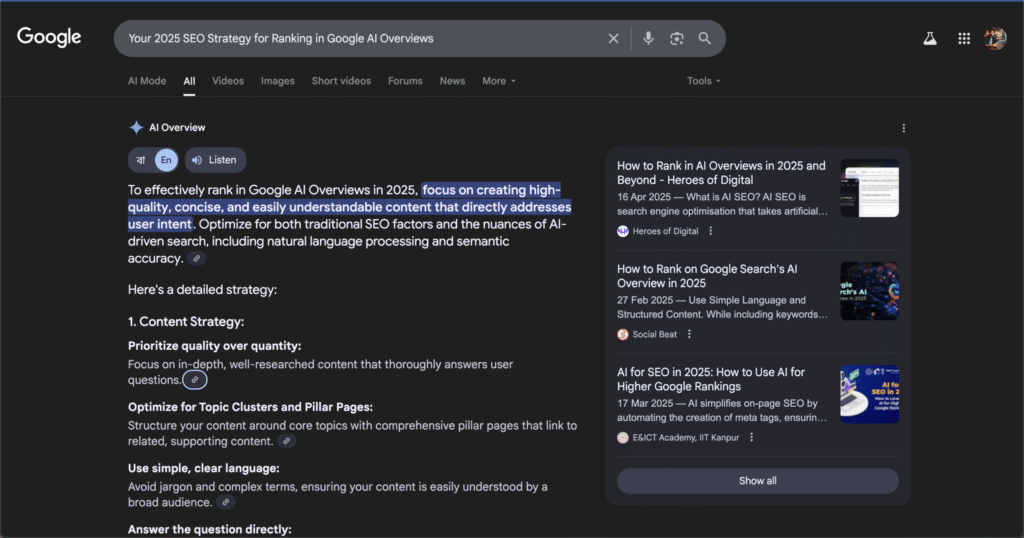Open Google Lens image search icon
Viewport: 1024px width, 538px height.
coord(677,39)
